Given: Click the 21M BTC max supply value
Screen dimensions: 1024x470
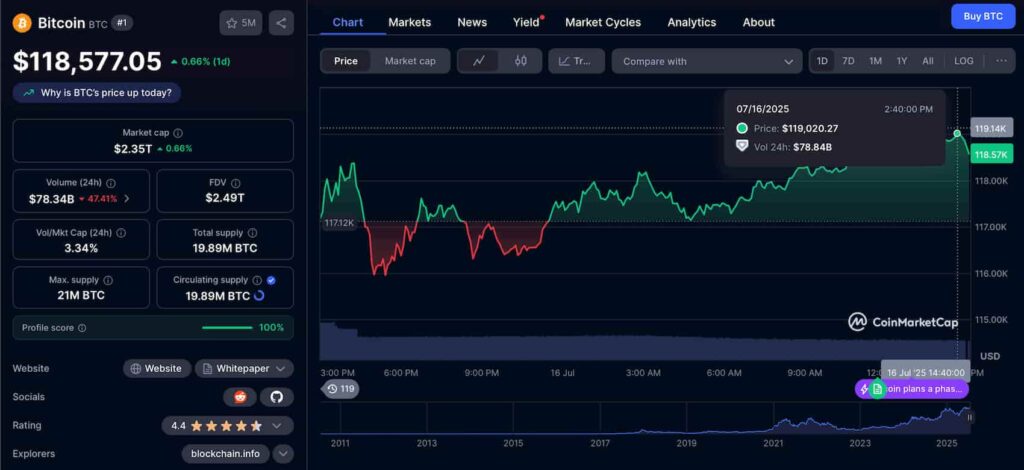Looking at the screenshot, I should click(81, 295).
